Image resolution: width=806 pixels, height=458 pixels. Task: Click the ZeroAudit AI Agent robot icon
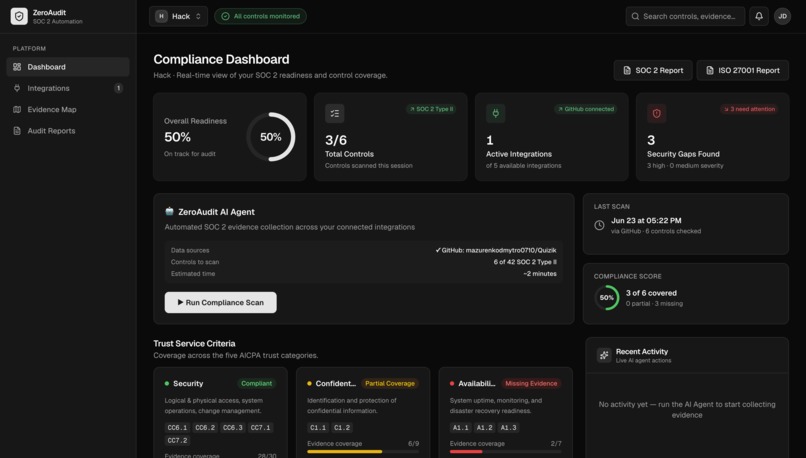169,211
